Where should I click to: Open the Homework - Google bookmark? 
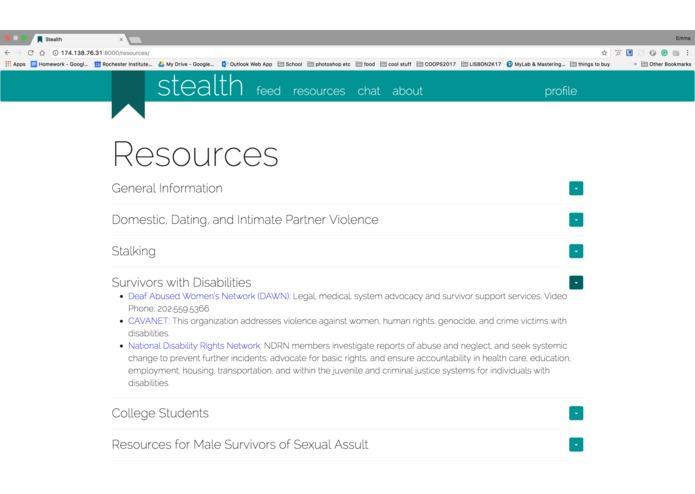[59, 64]
